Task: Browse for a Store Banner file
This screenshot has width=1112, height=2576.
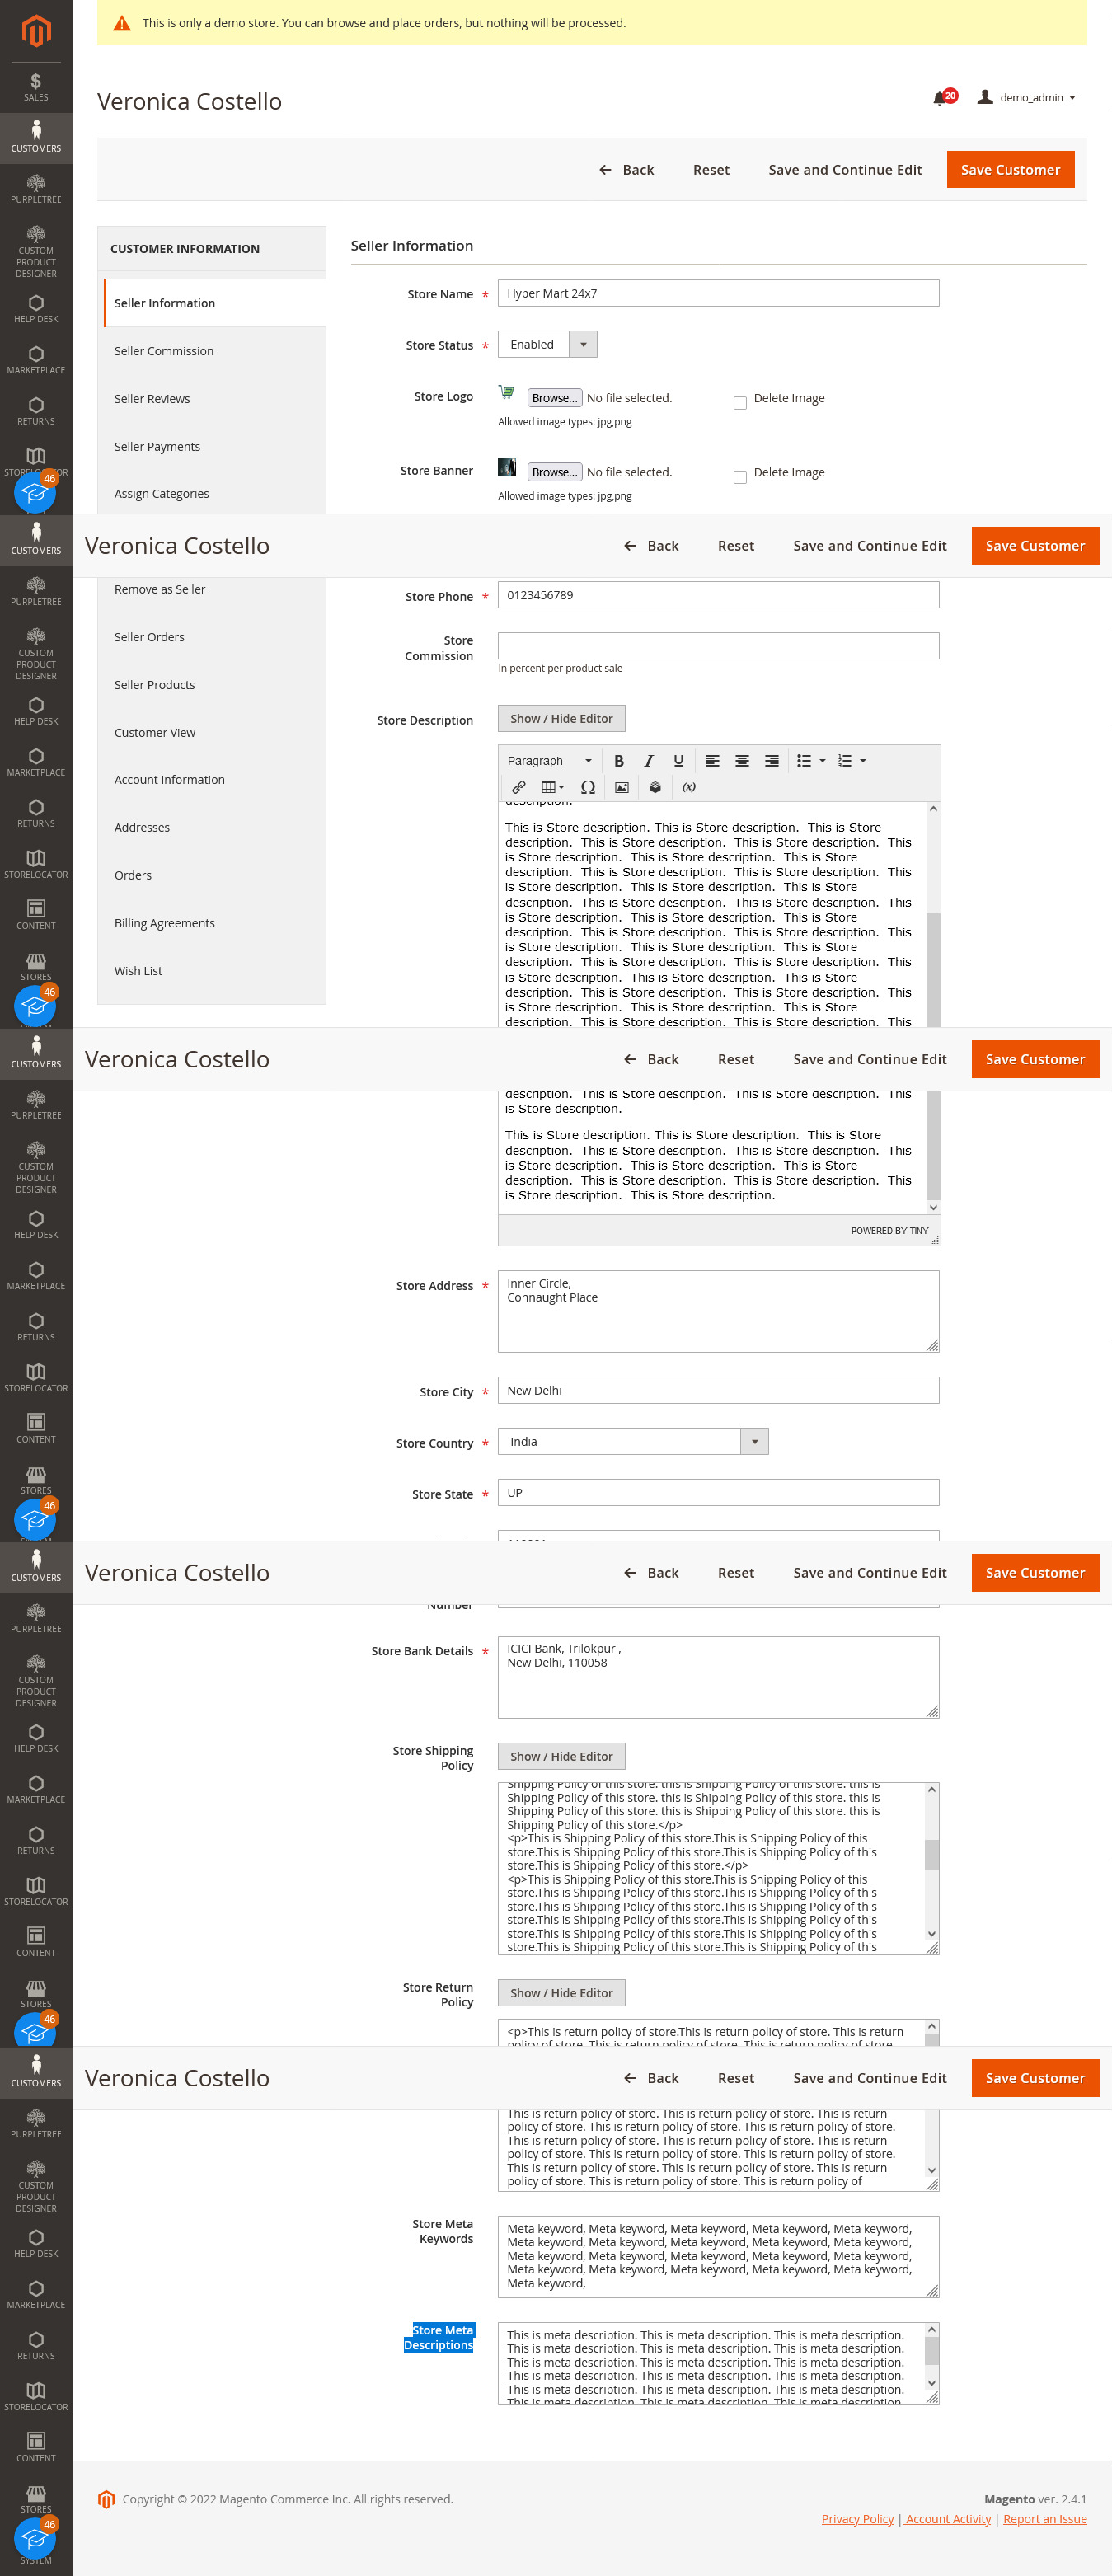Action: (x=555, y=472)
